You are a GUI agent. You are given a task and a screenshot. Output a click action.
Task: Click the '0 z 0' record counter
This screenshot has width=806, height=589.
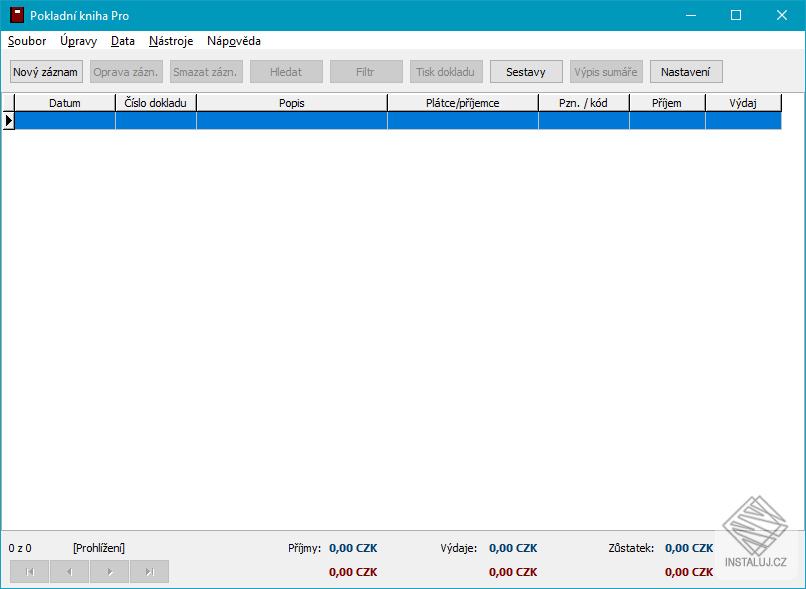point(20,548)
